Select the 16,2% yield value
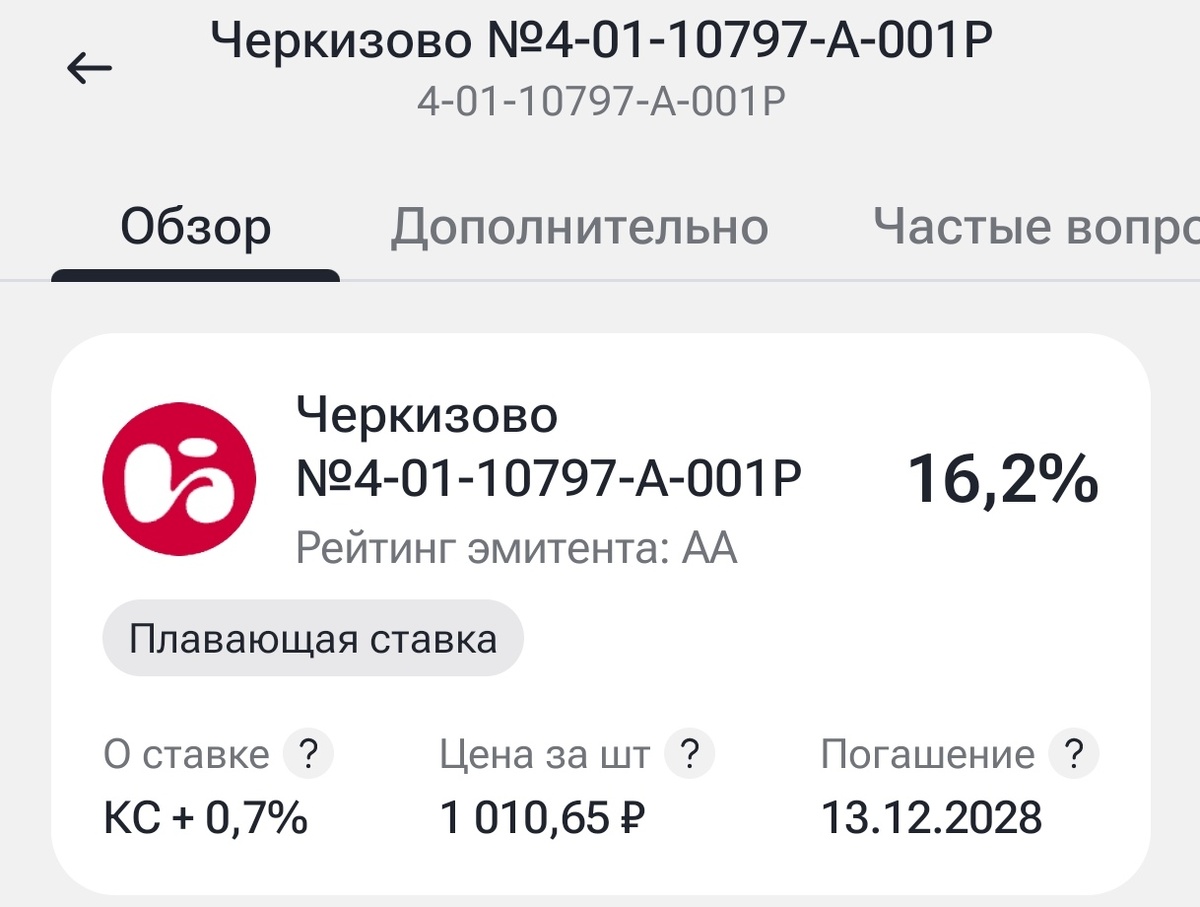 click(1004, 480)
